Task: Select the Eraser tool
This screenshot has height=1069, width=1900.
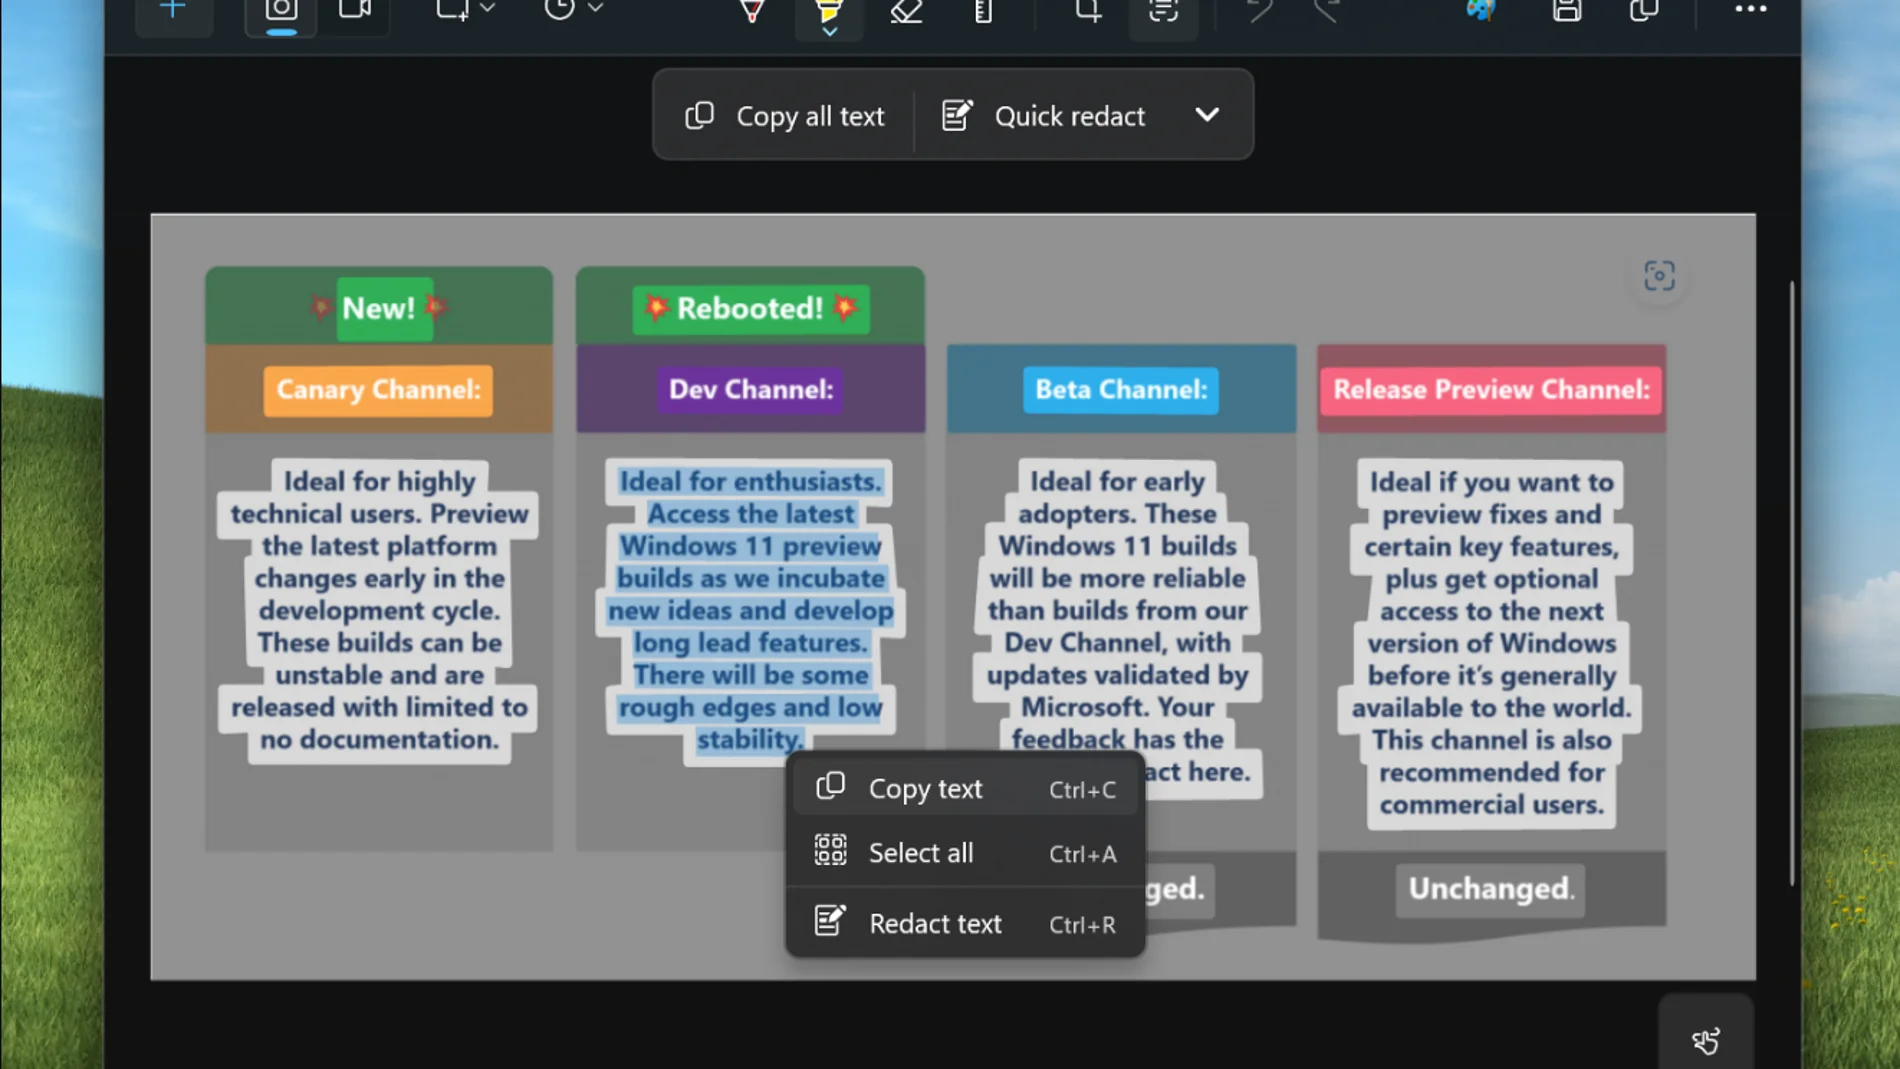Action: [x=906, y=11]
